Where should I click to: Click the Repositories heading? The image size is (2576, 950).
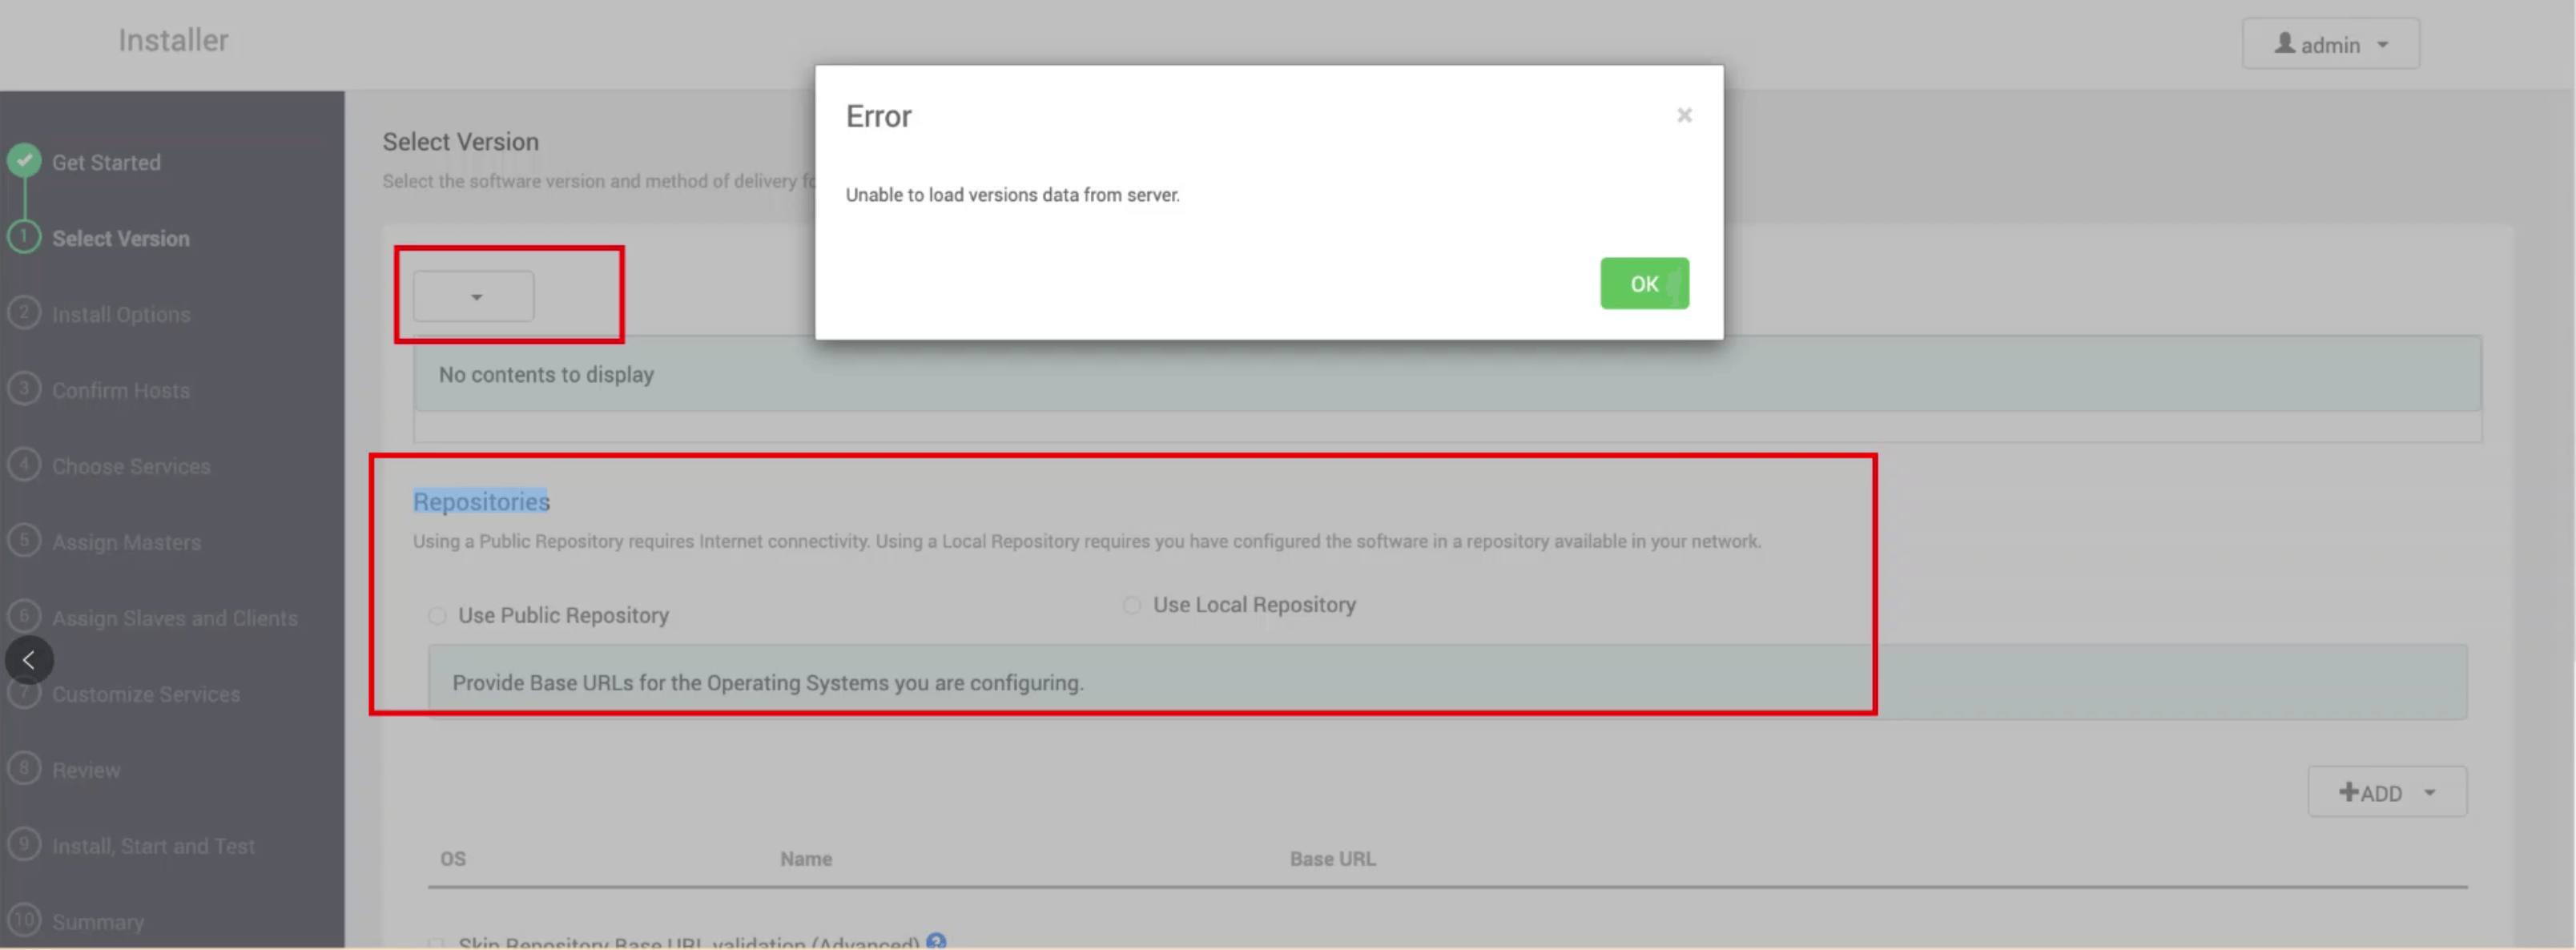pos(481,501)
